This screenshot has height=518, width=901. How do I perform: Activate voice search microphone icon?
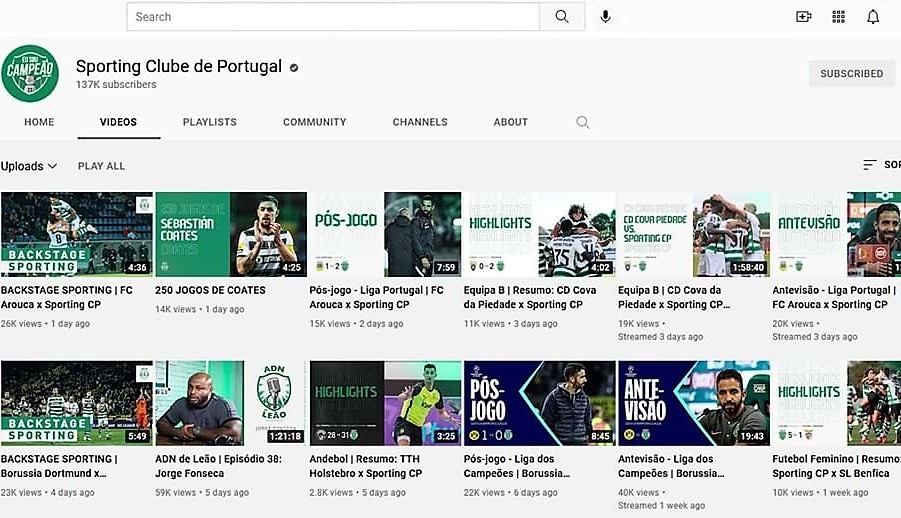point(605,17)
